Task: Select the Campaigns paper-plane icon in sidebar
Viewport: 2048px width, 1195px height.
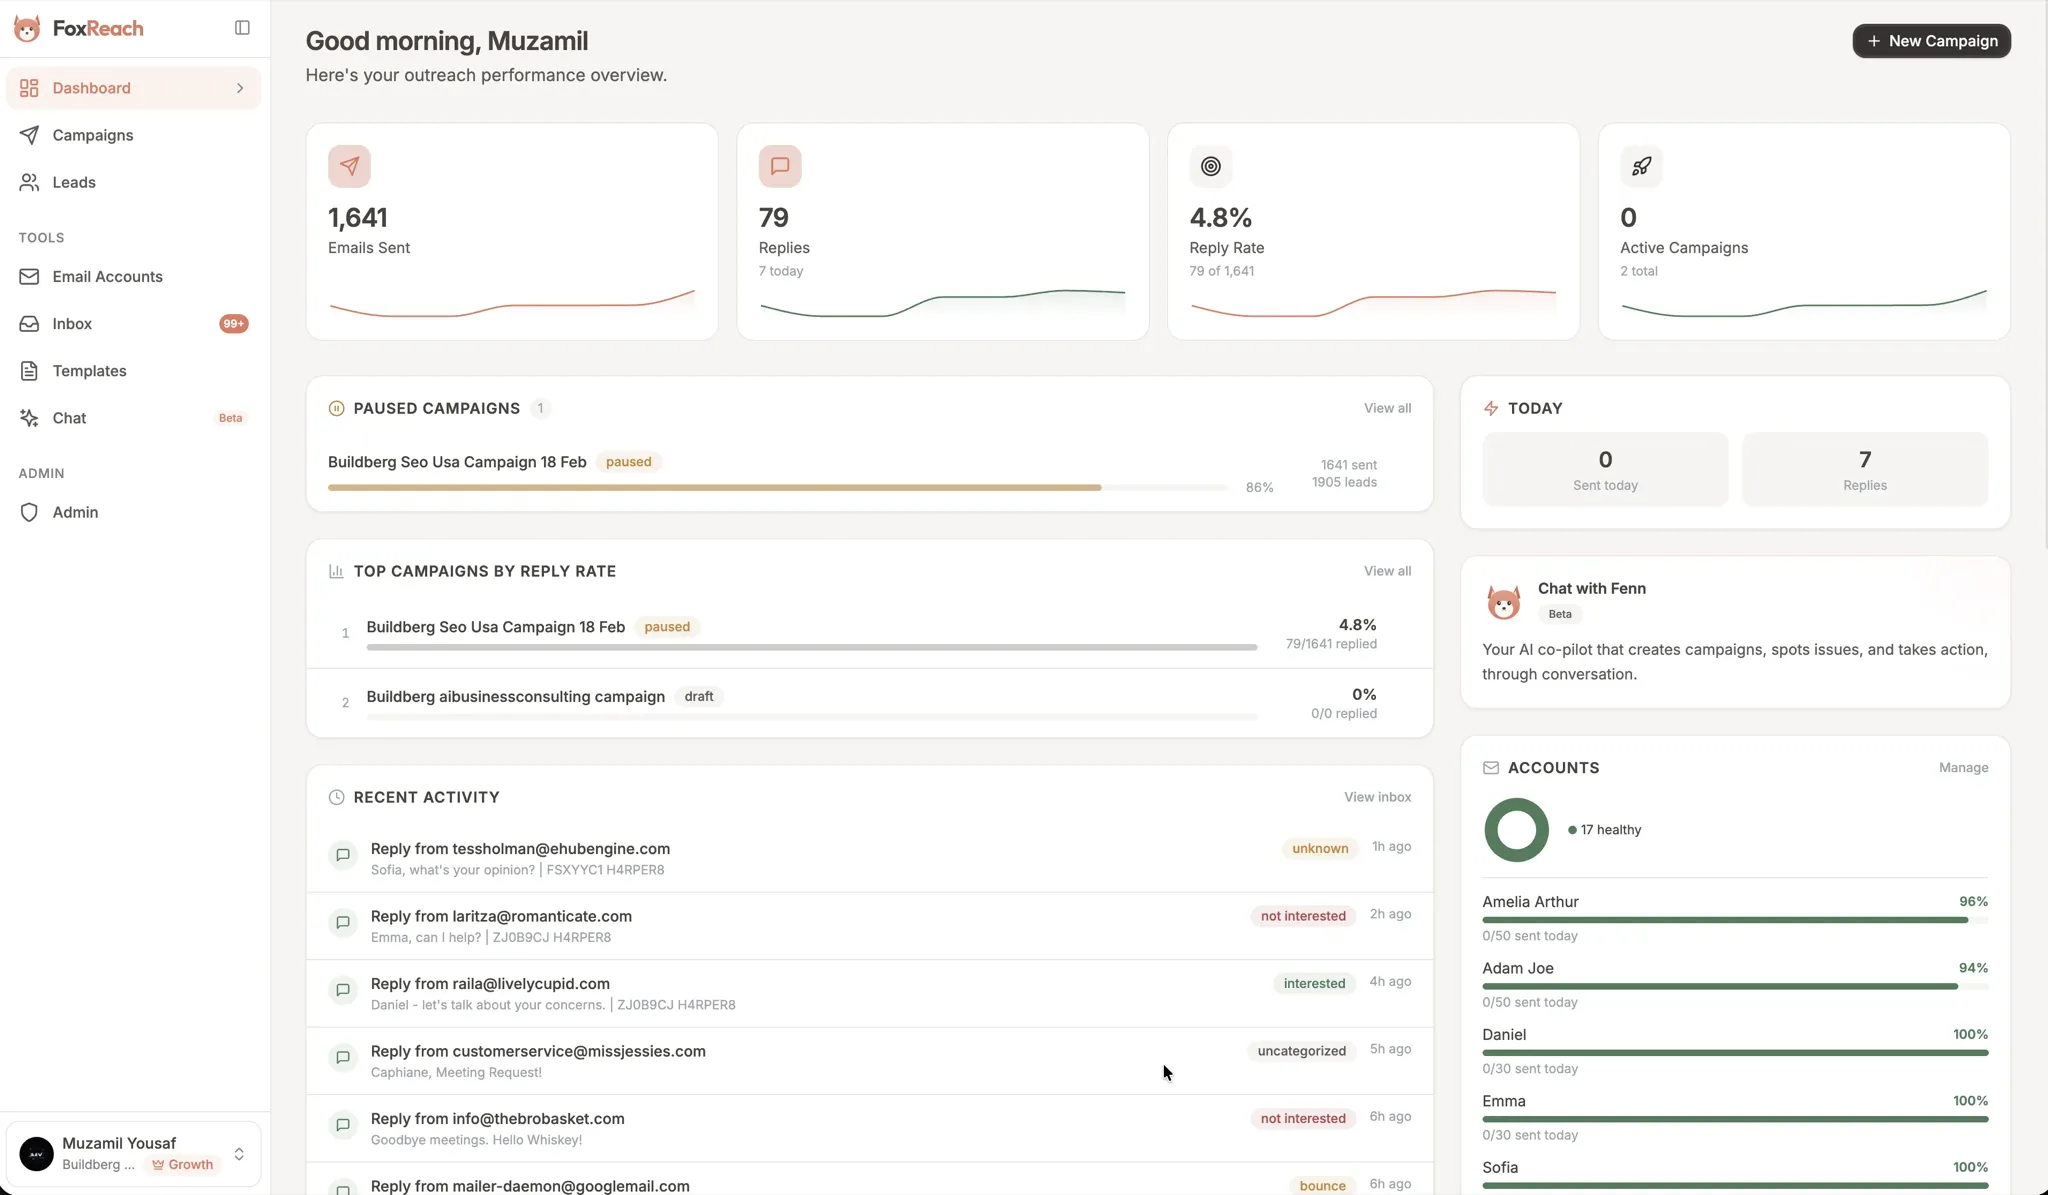Action: click(30, 135)
